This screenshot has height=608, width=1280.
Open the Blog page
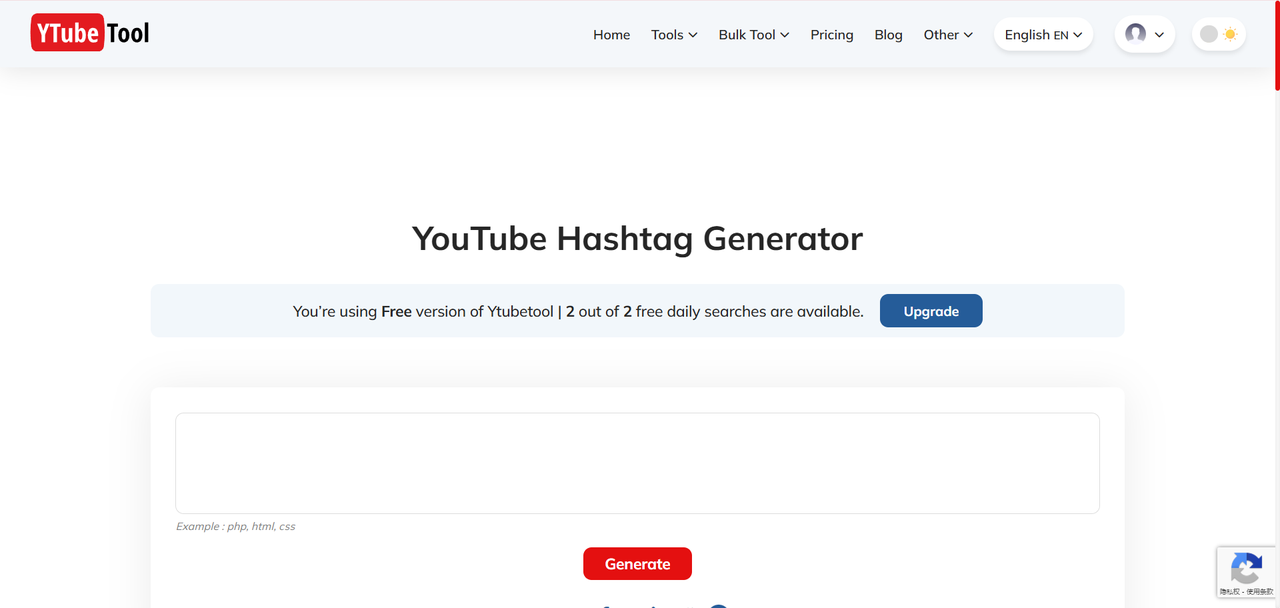[x=888, y=34]
